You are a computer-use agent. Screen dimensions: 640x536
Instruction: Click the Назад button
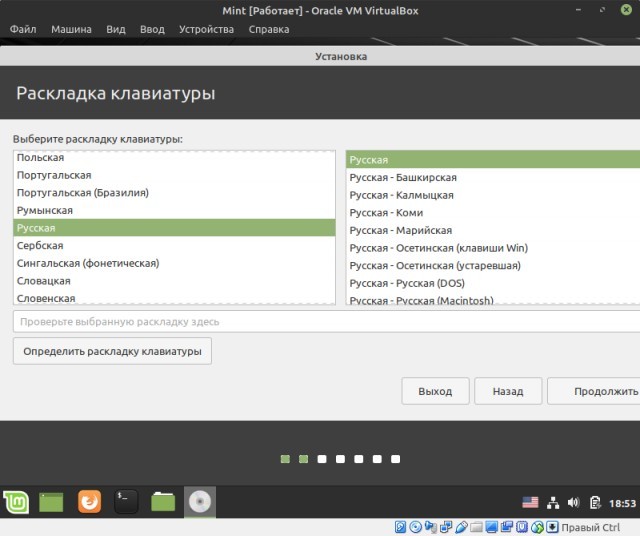point(508,391)
